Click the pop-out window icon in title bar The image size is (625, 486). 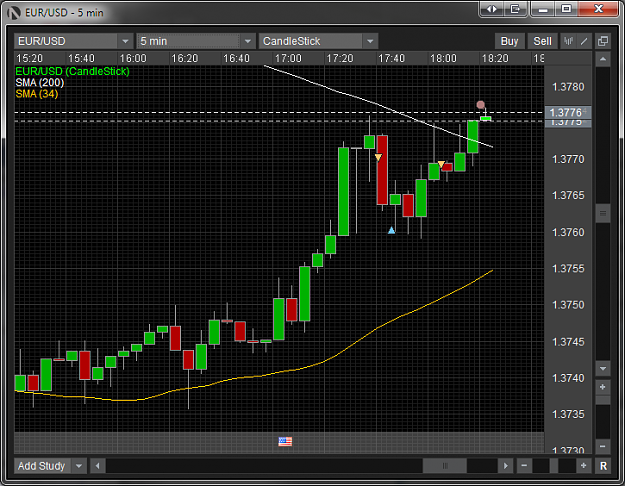coord(515,9)
